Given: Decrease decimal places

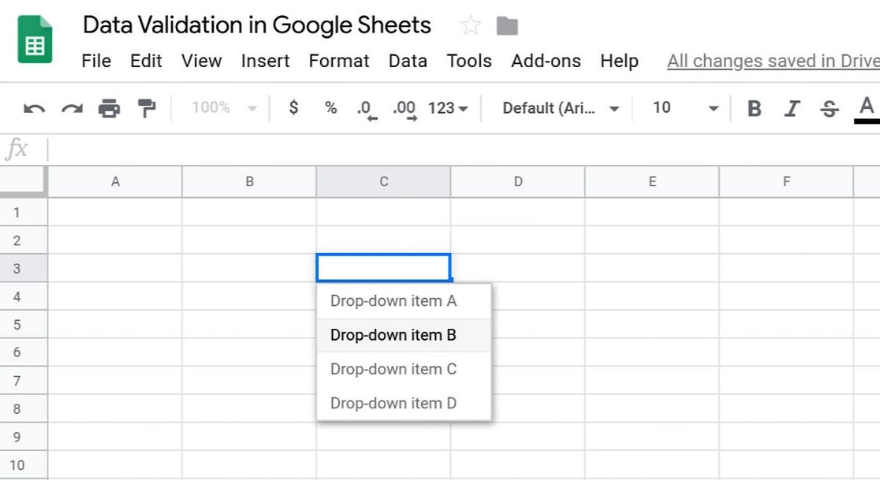Looking at the screenshot, I should click(367, 109).
